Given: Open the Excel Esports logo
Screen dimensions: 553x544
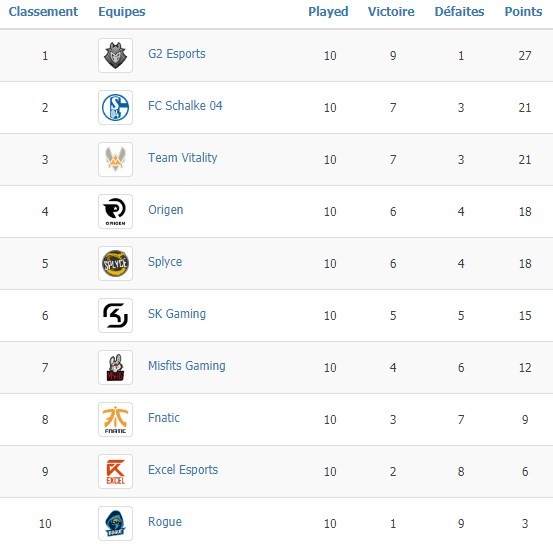Looking at the screenshot, I should (x=115, y=471).
